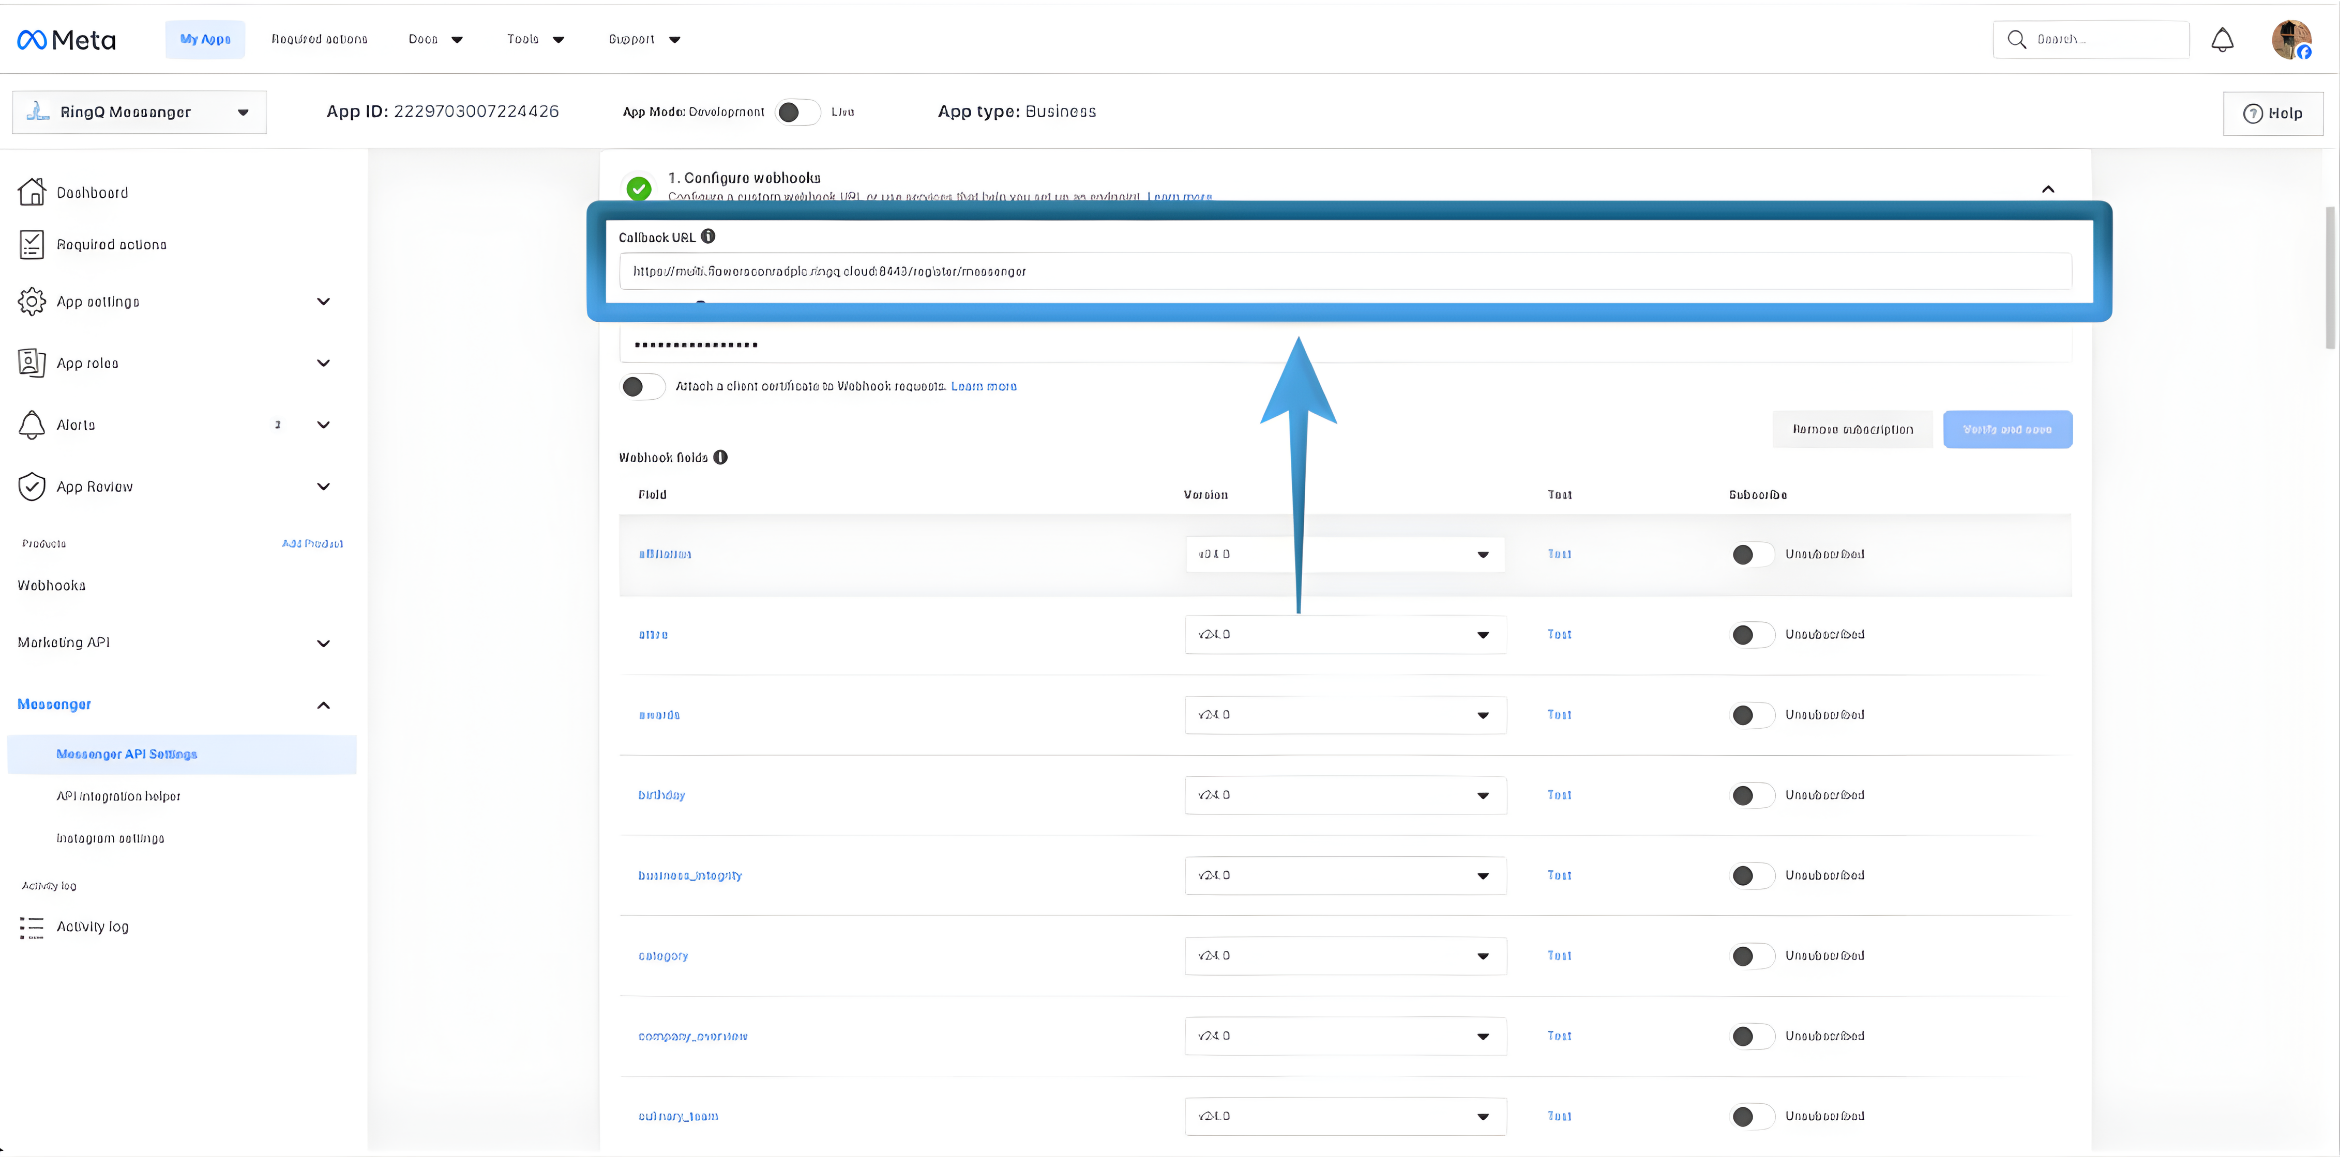Select Required actions in the sidebar
The width and height of the screenshot is (2340, 1160).
coord(111,244)
